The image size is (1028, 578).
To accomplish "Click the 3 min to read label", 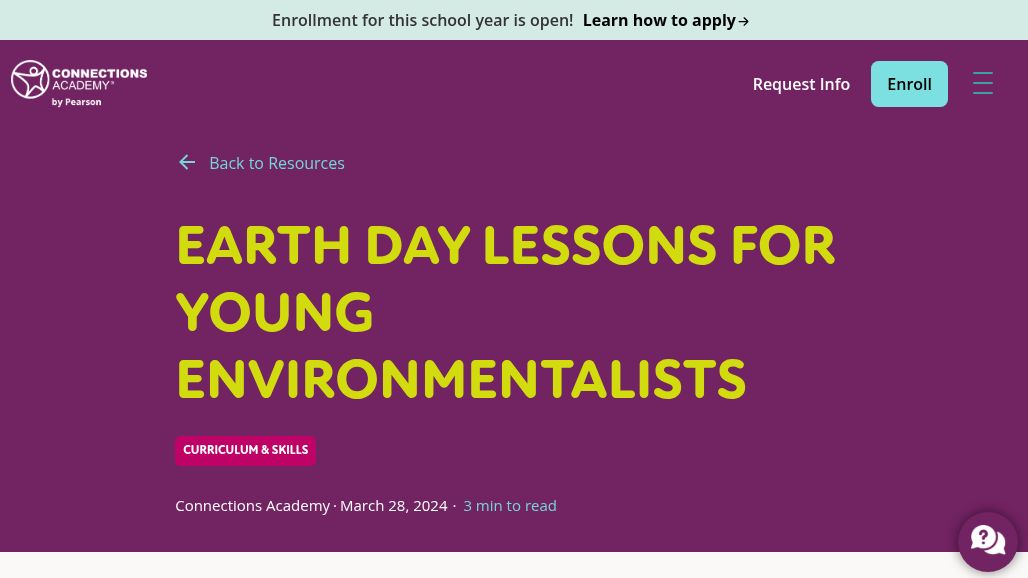I will click(x=509, y=506).
